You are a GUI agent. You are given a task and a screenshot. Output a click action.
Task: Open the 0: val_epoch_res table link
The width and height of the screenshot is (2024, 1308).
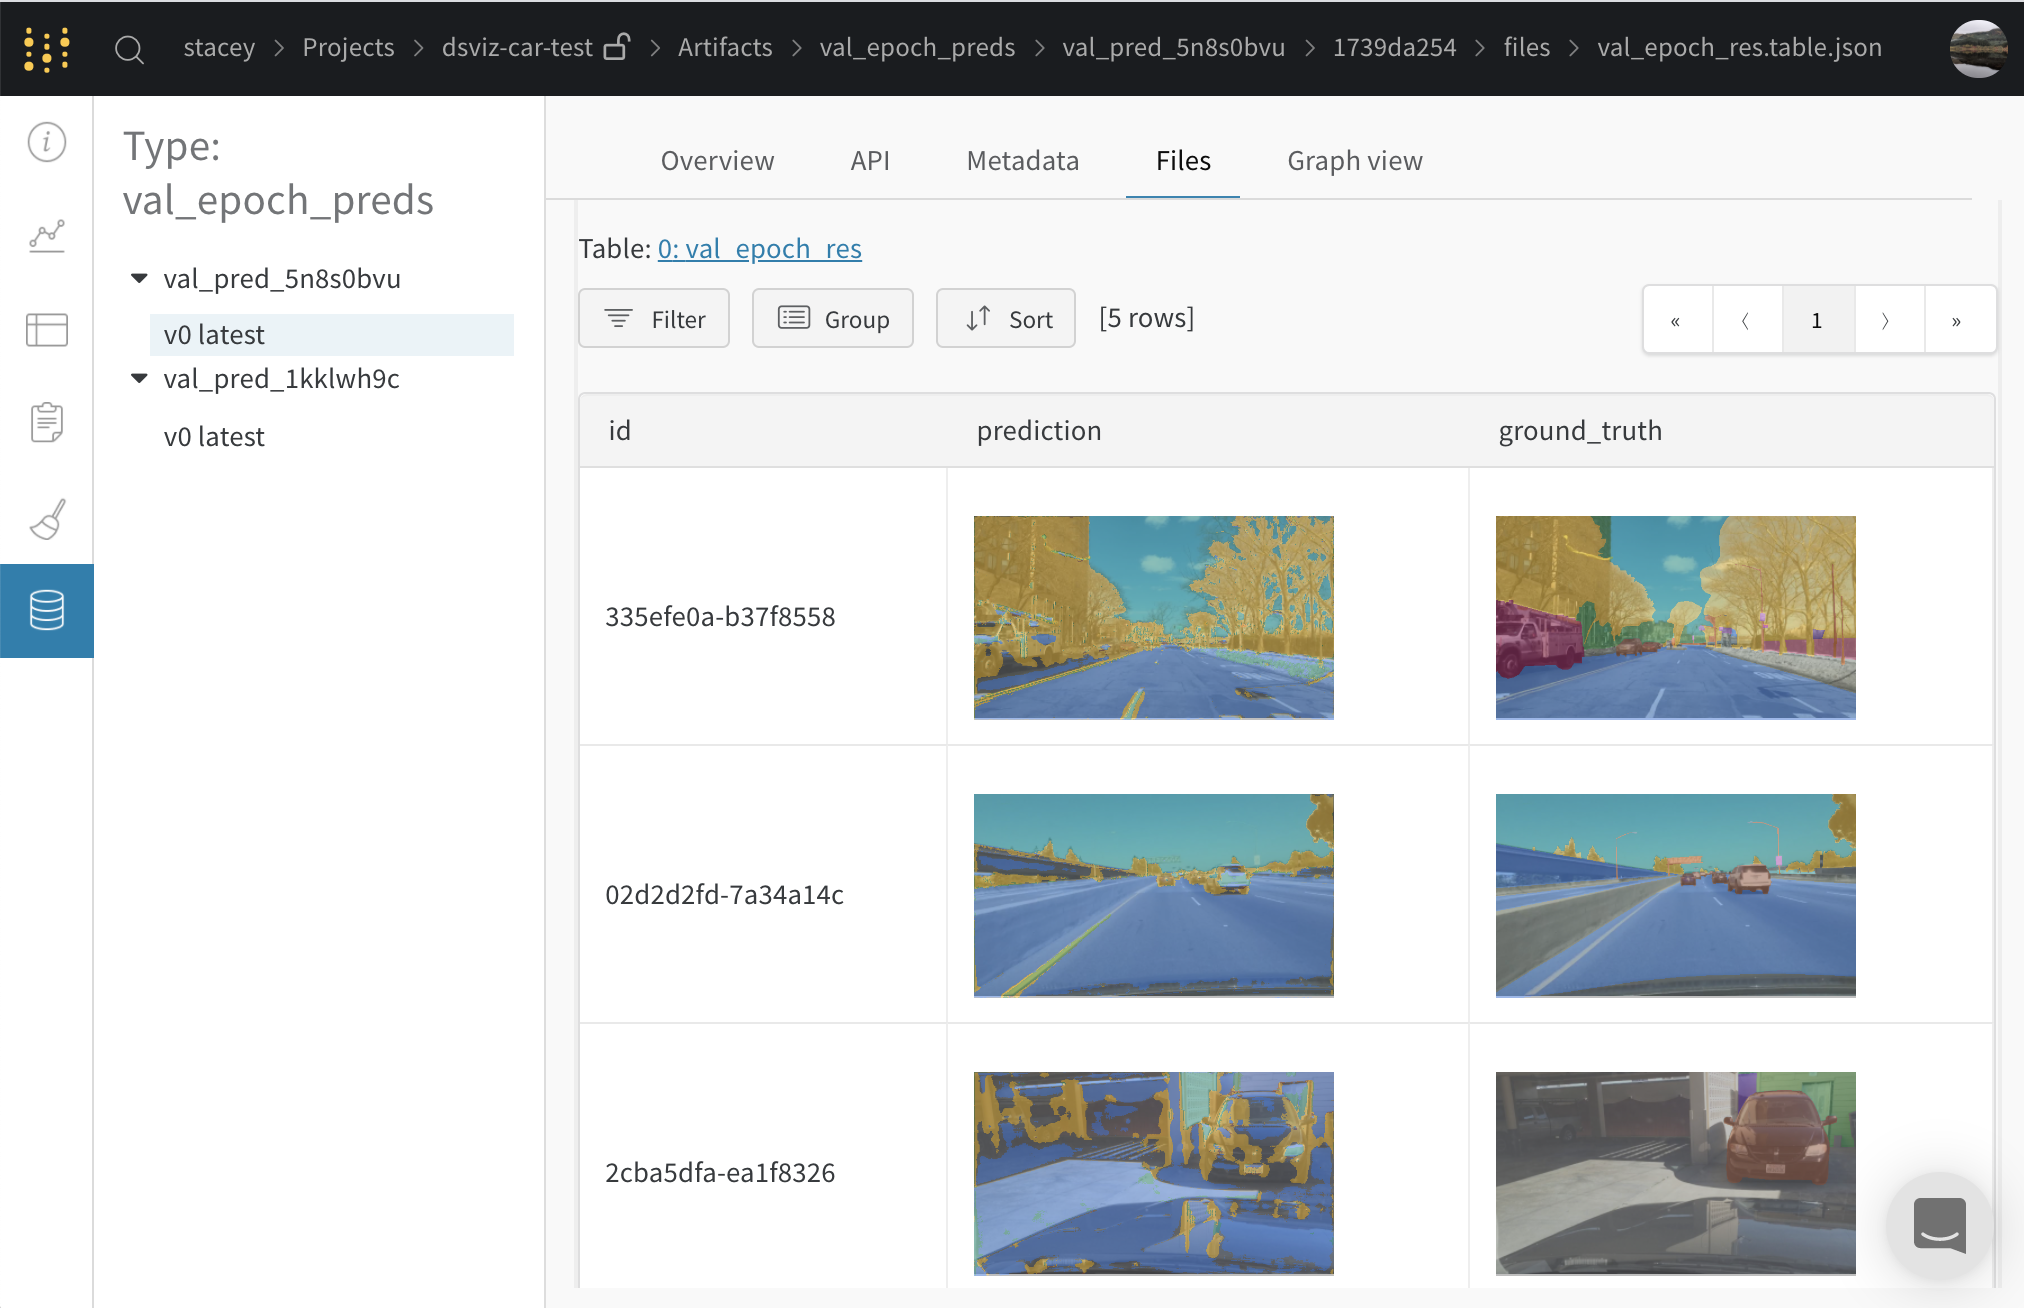[759, 249]
